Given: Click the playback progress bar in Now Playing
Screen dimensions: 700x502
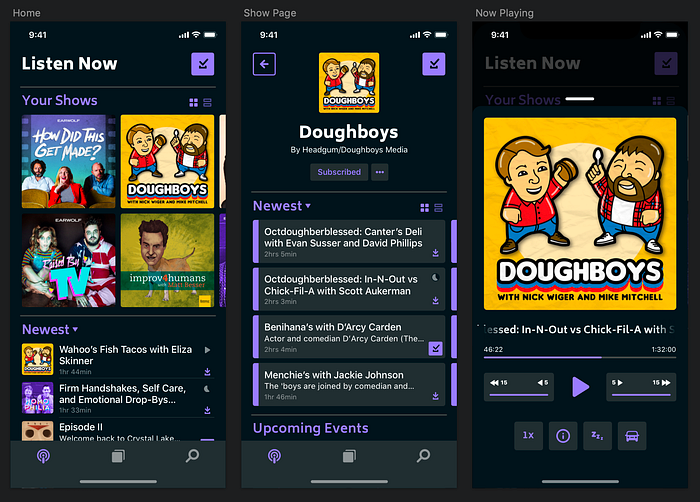Looking at the screenshot, I should point(580,357).
